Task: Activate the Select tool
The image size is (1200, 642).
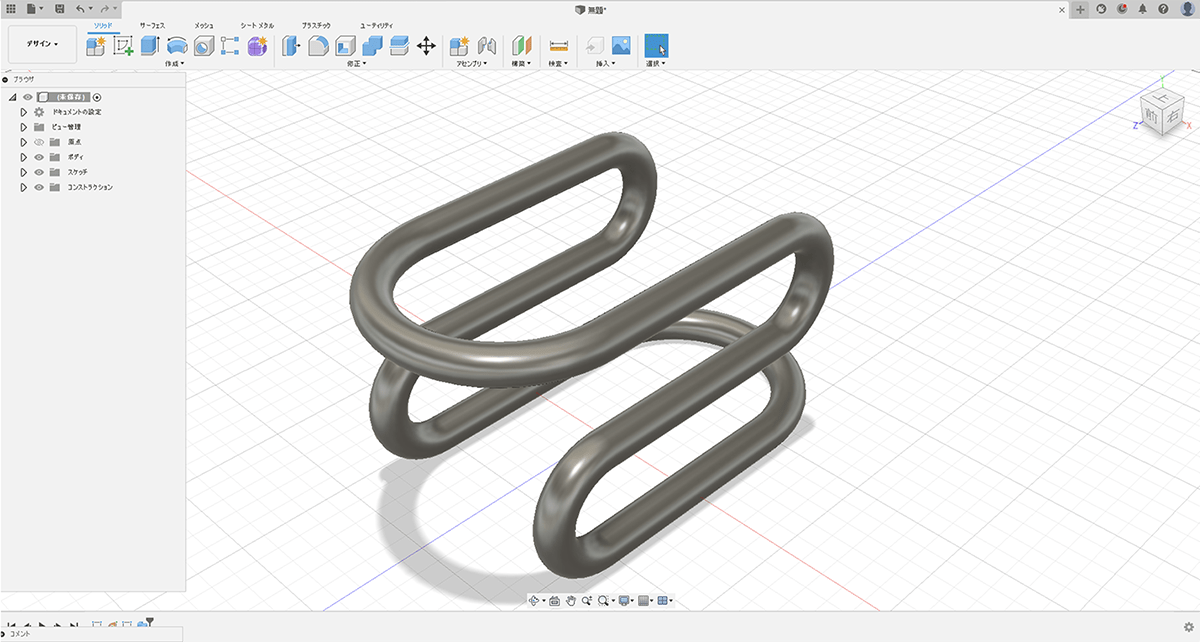Action: [x=657, y=45]
